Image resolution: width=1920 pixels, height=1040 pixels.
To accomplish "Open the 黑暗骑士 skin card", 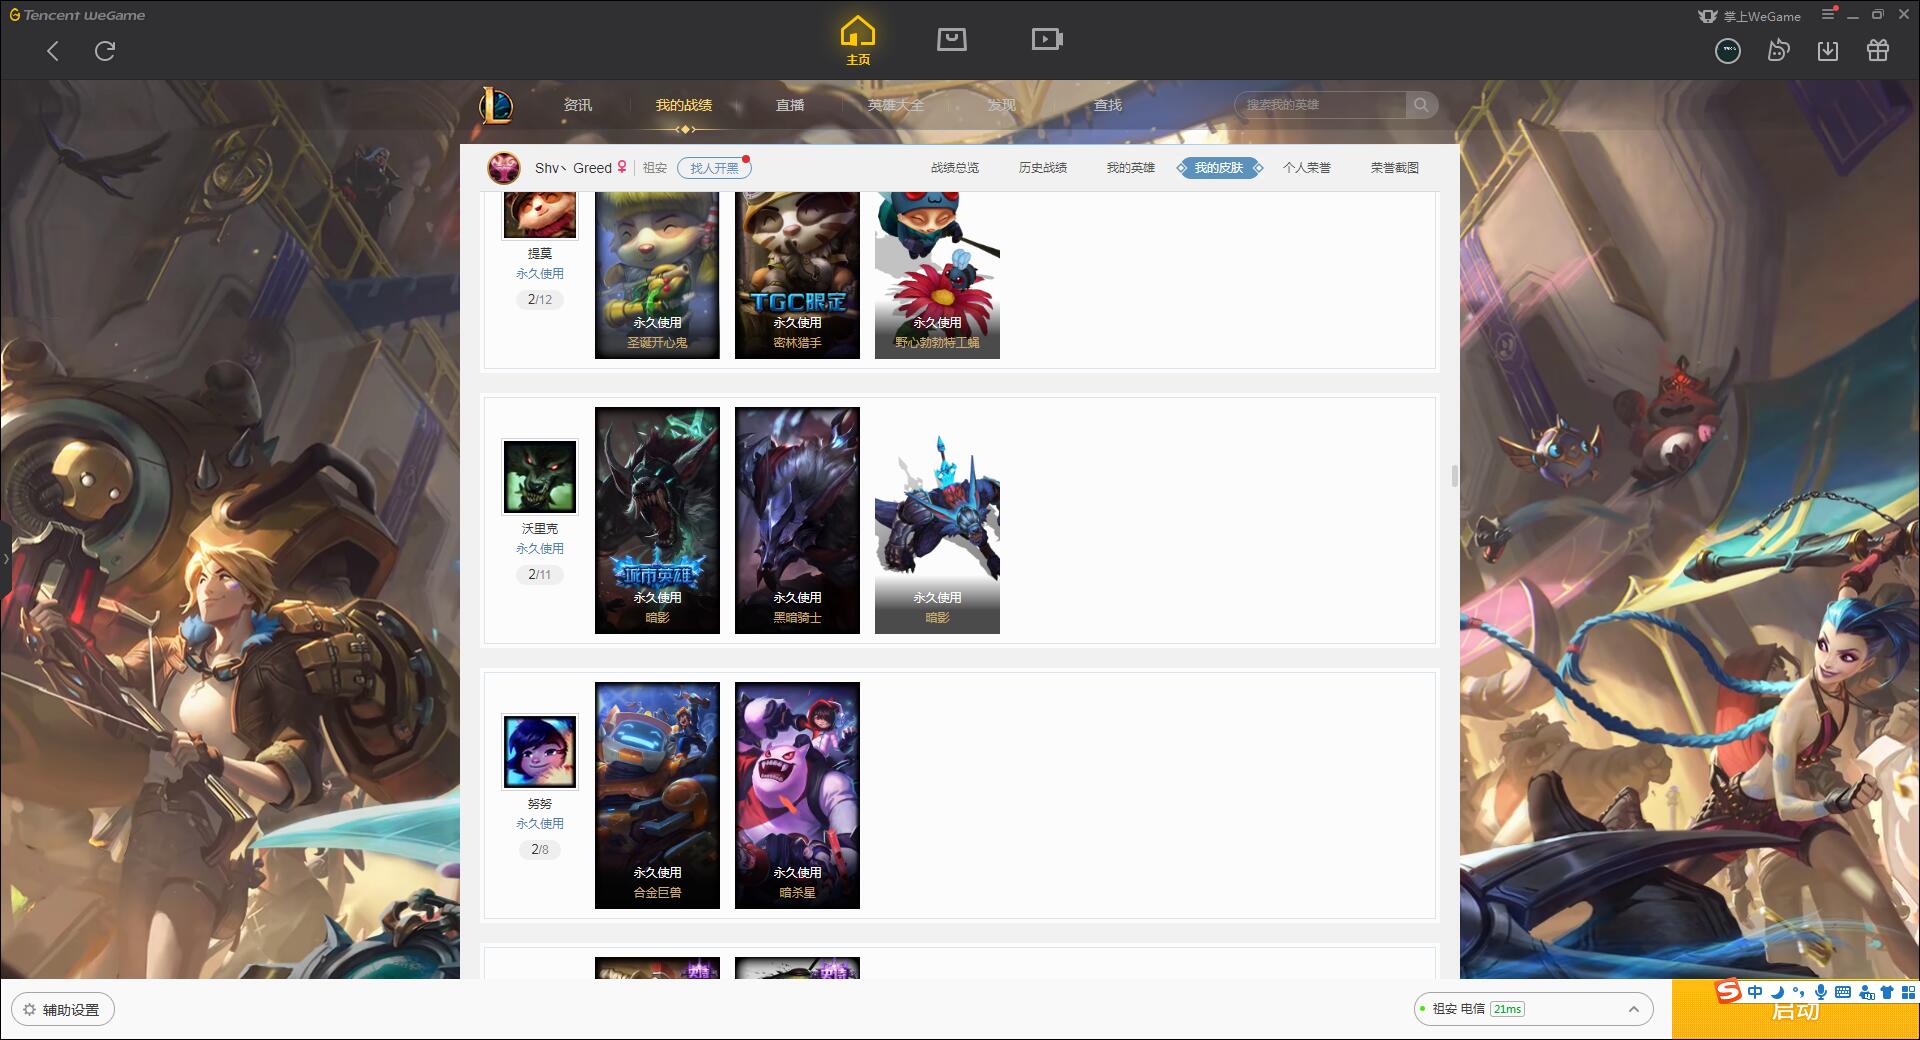I will [x=797, y=520].
